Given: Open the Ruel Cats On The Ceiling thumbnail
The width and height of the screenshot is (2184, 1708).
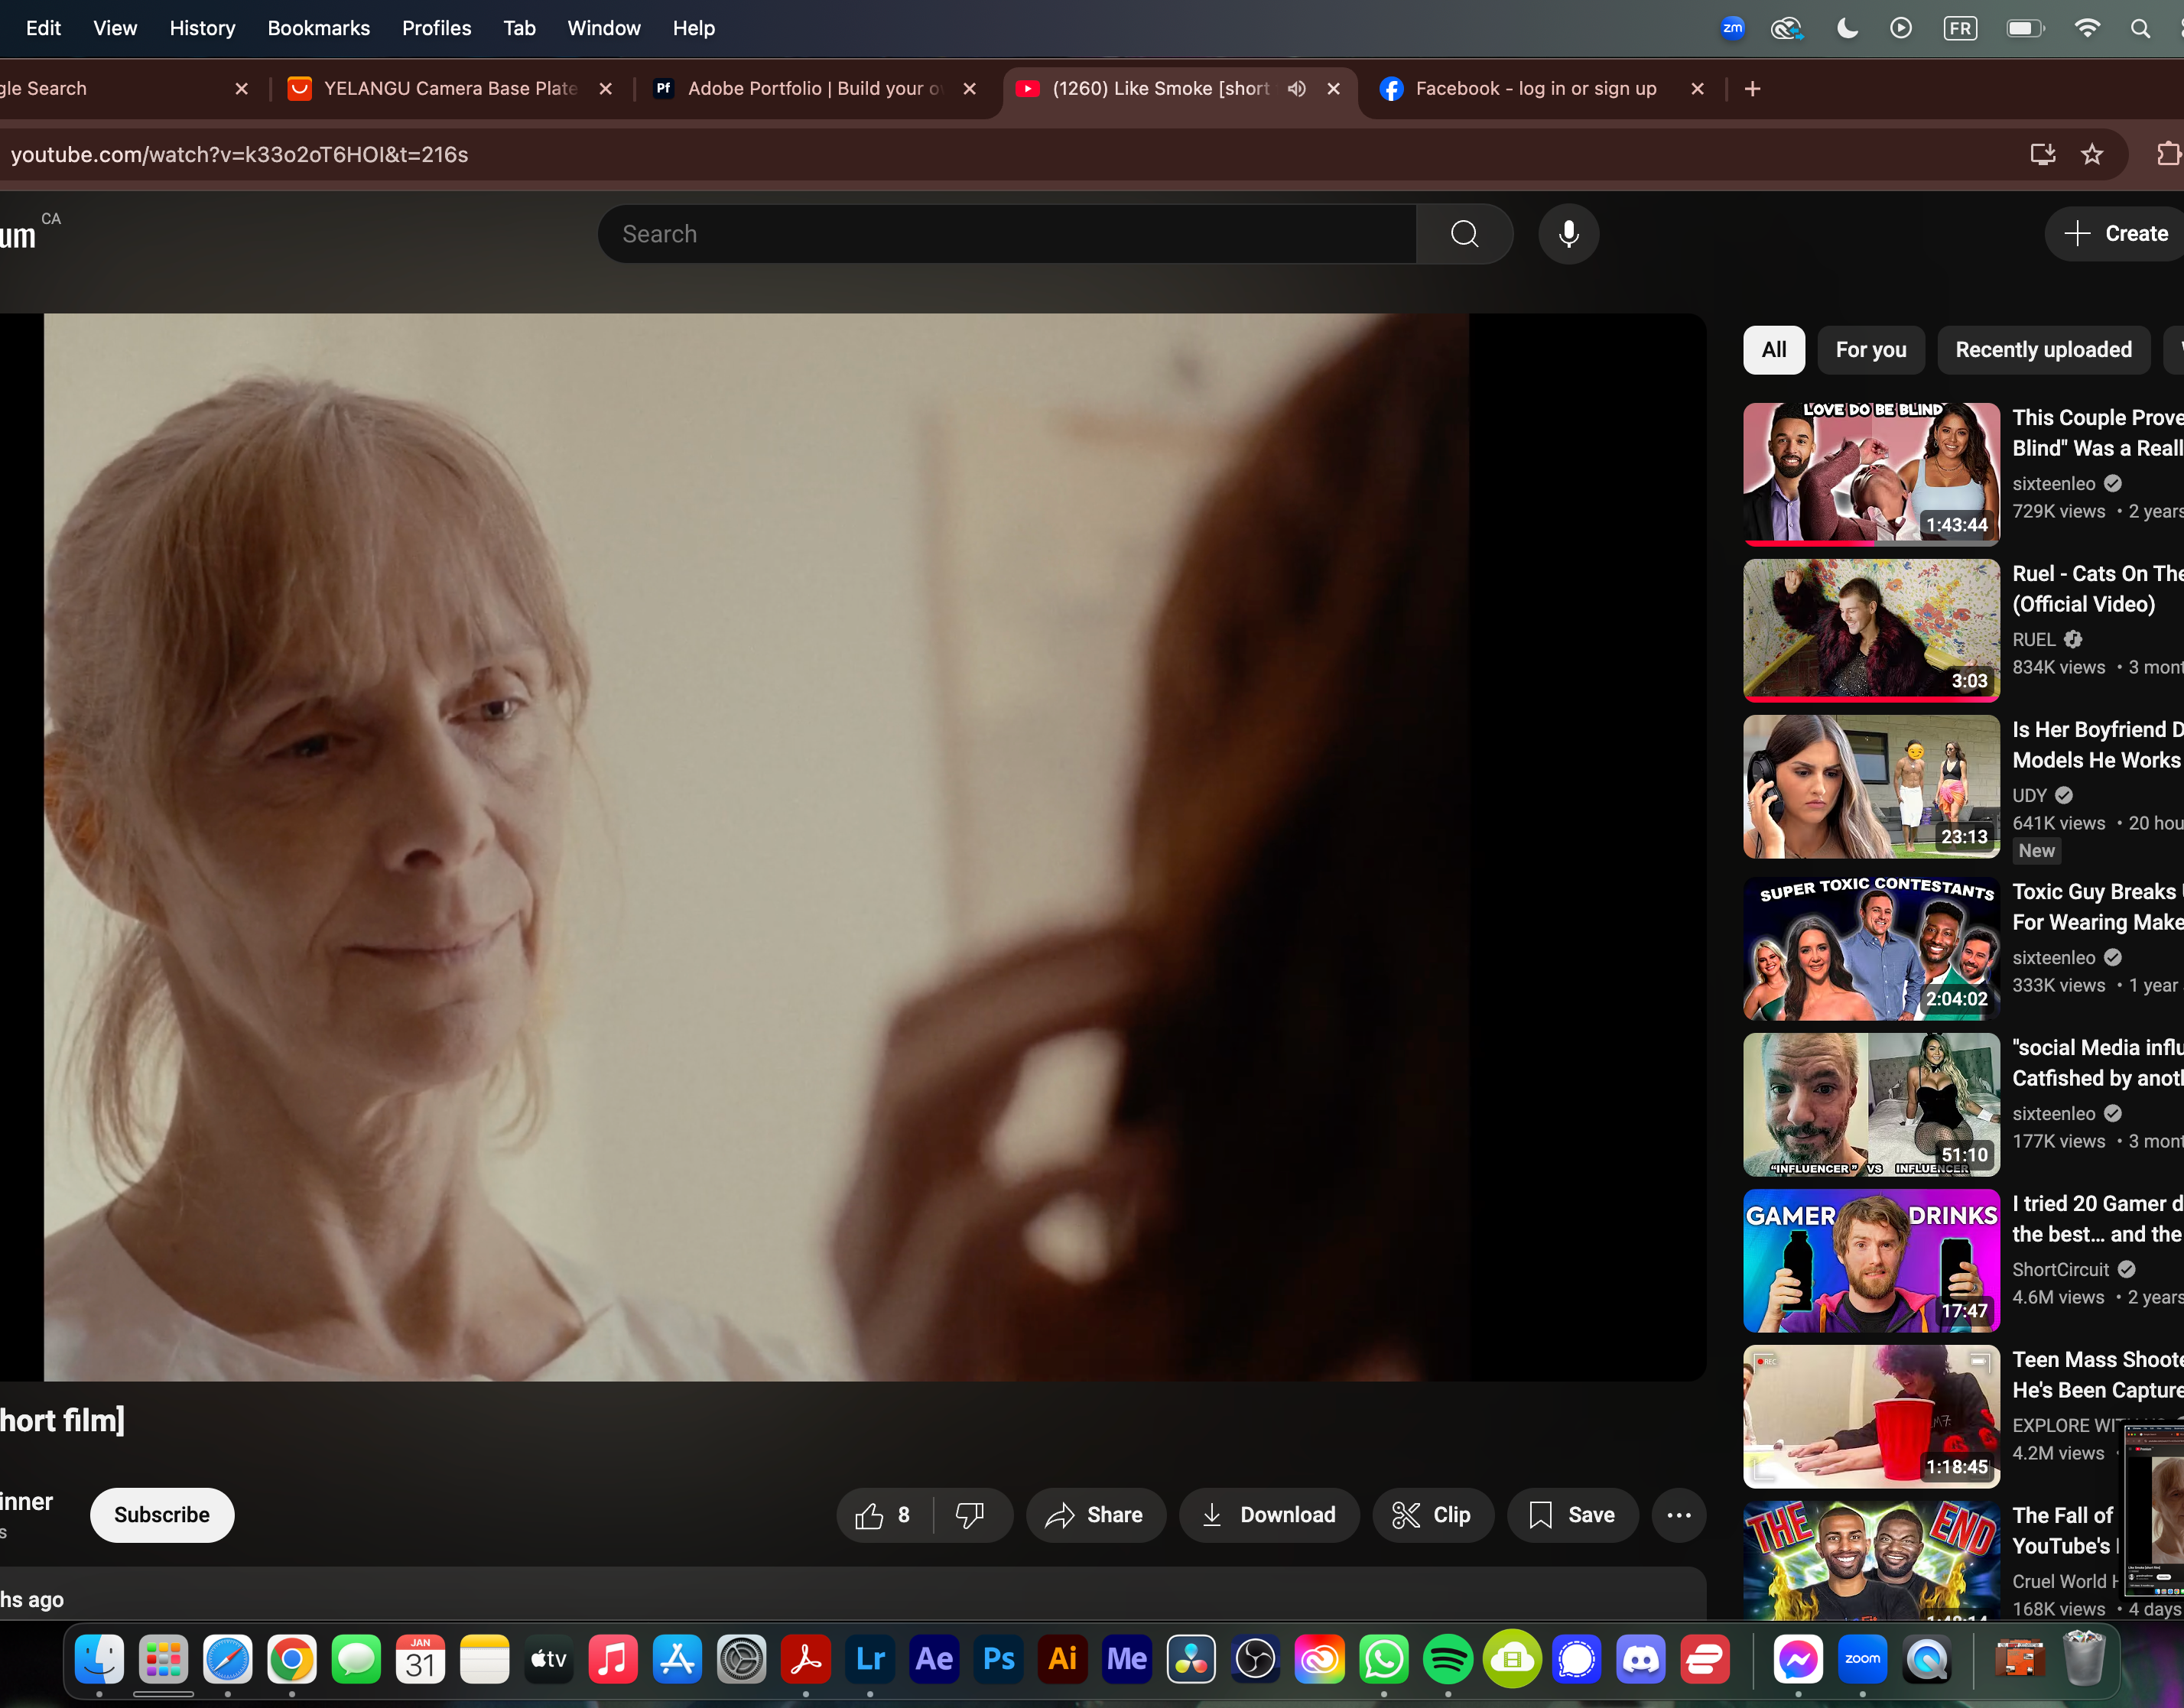Looking at the screenshot, I should 1870,629.
